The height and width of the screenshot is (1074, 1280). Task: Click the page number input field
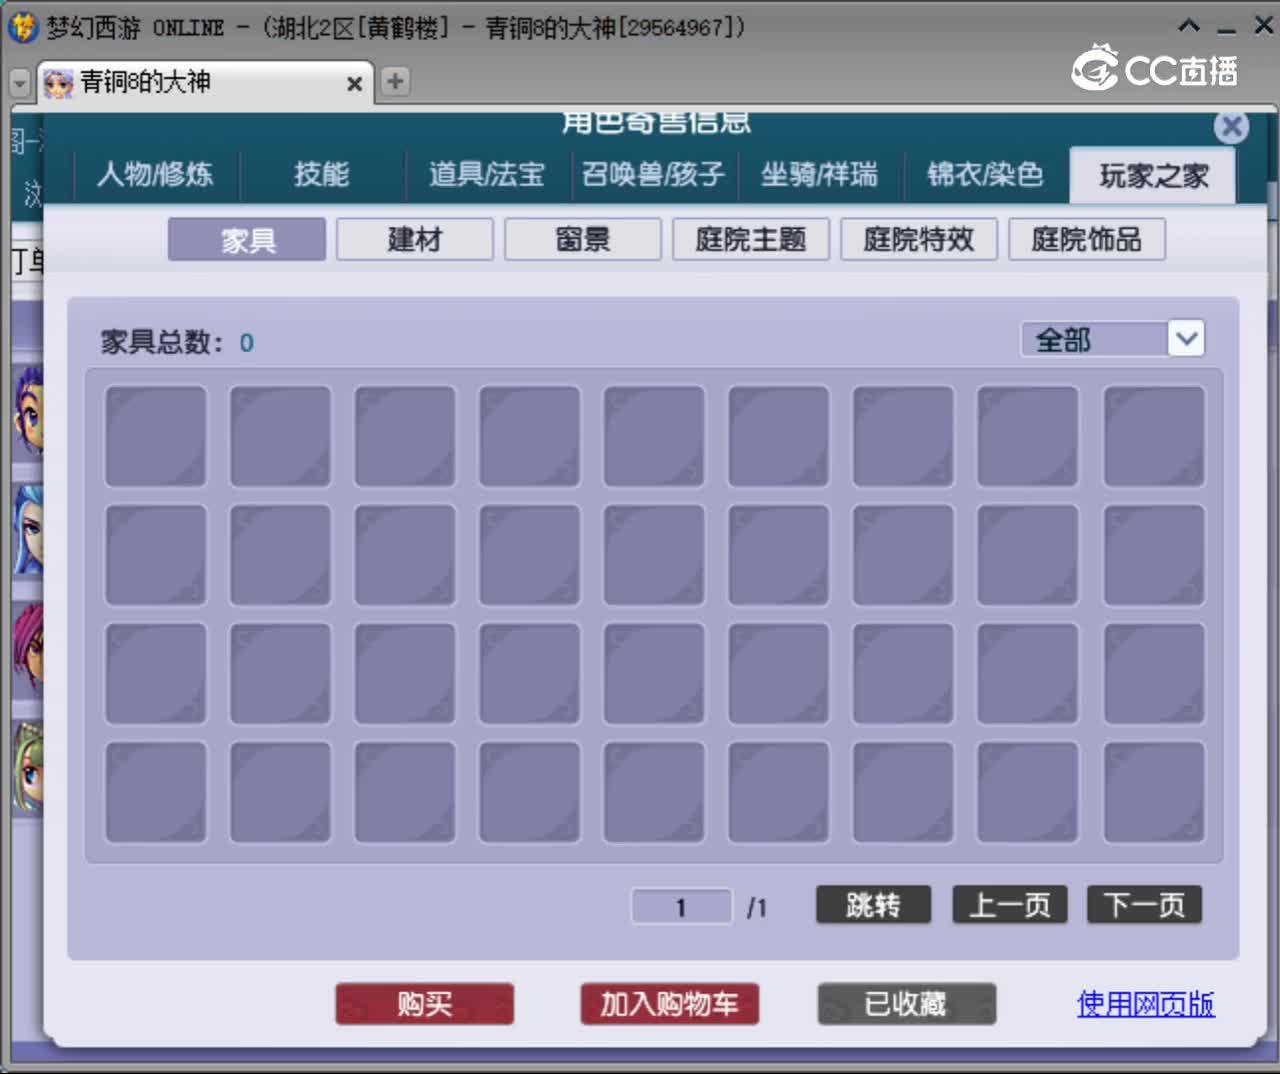point(681,907)
